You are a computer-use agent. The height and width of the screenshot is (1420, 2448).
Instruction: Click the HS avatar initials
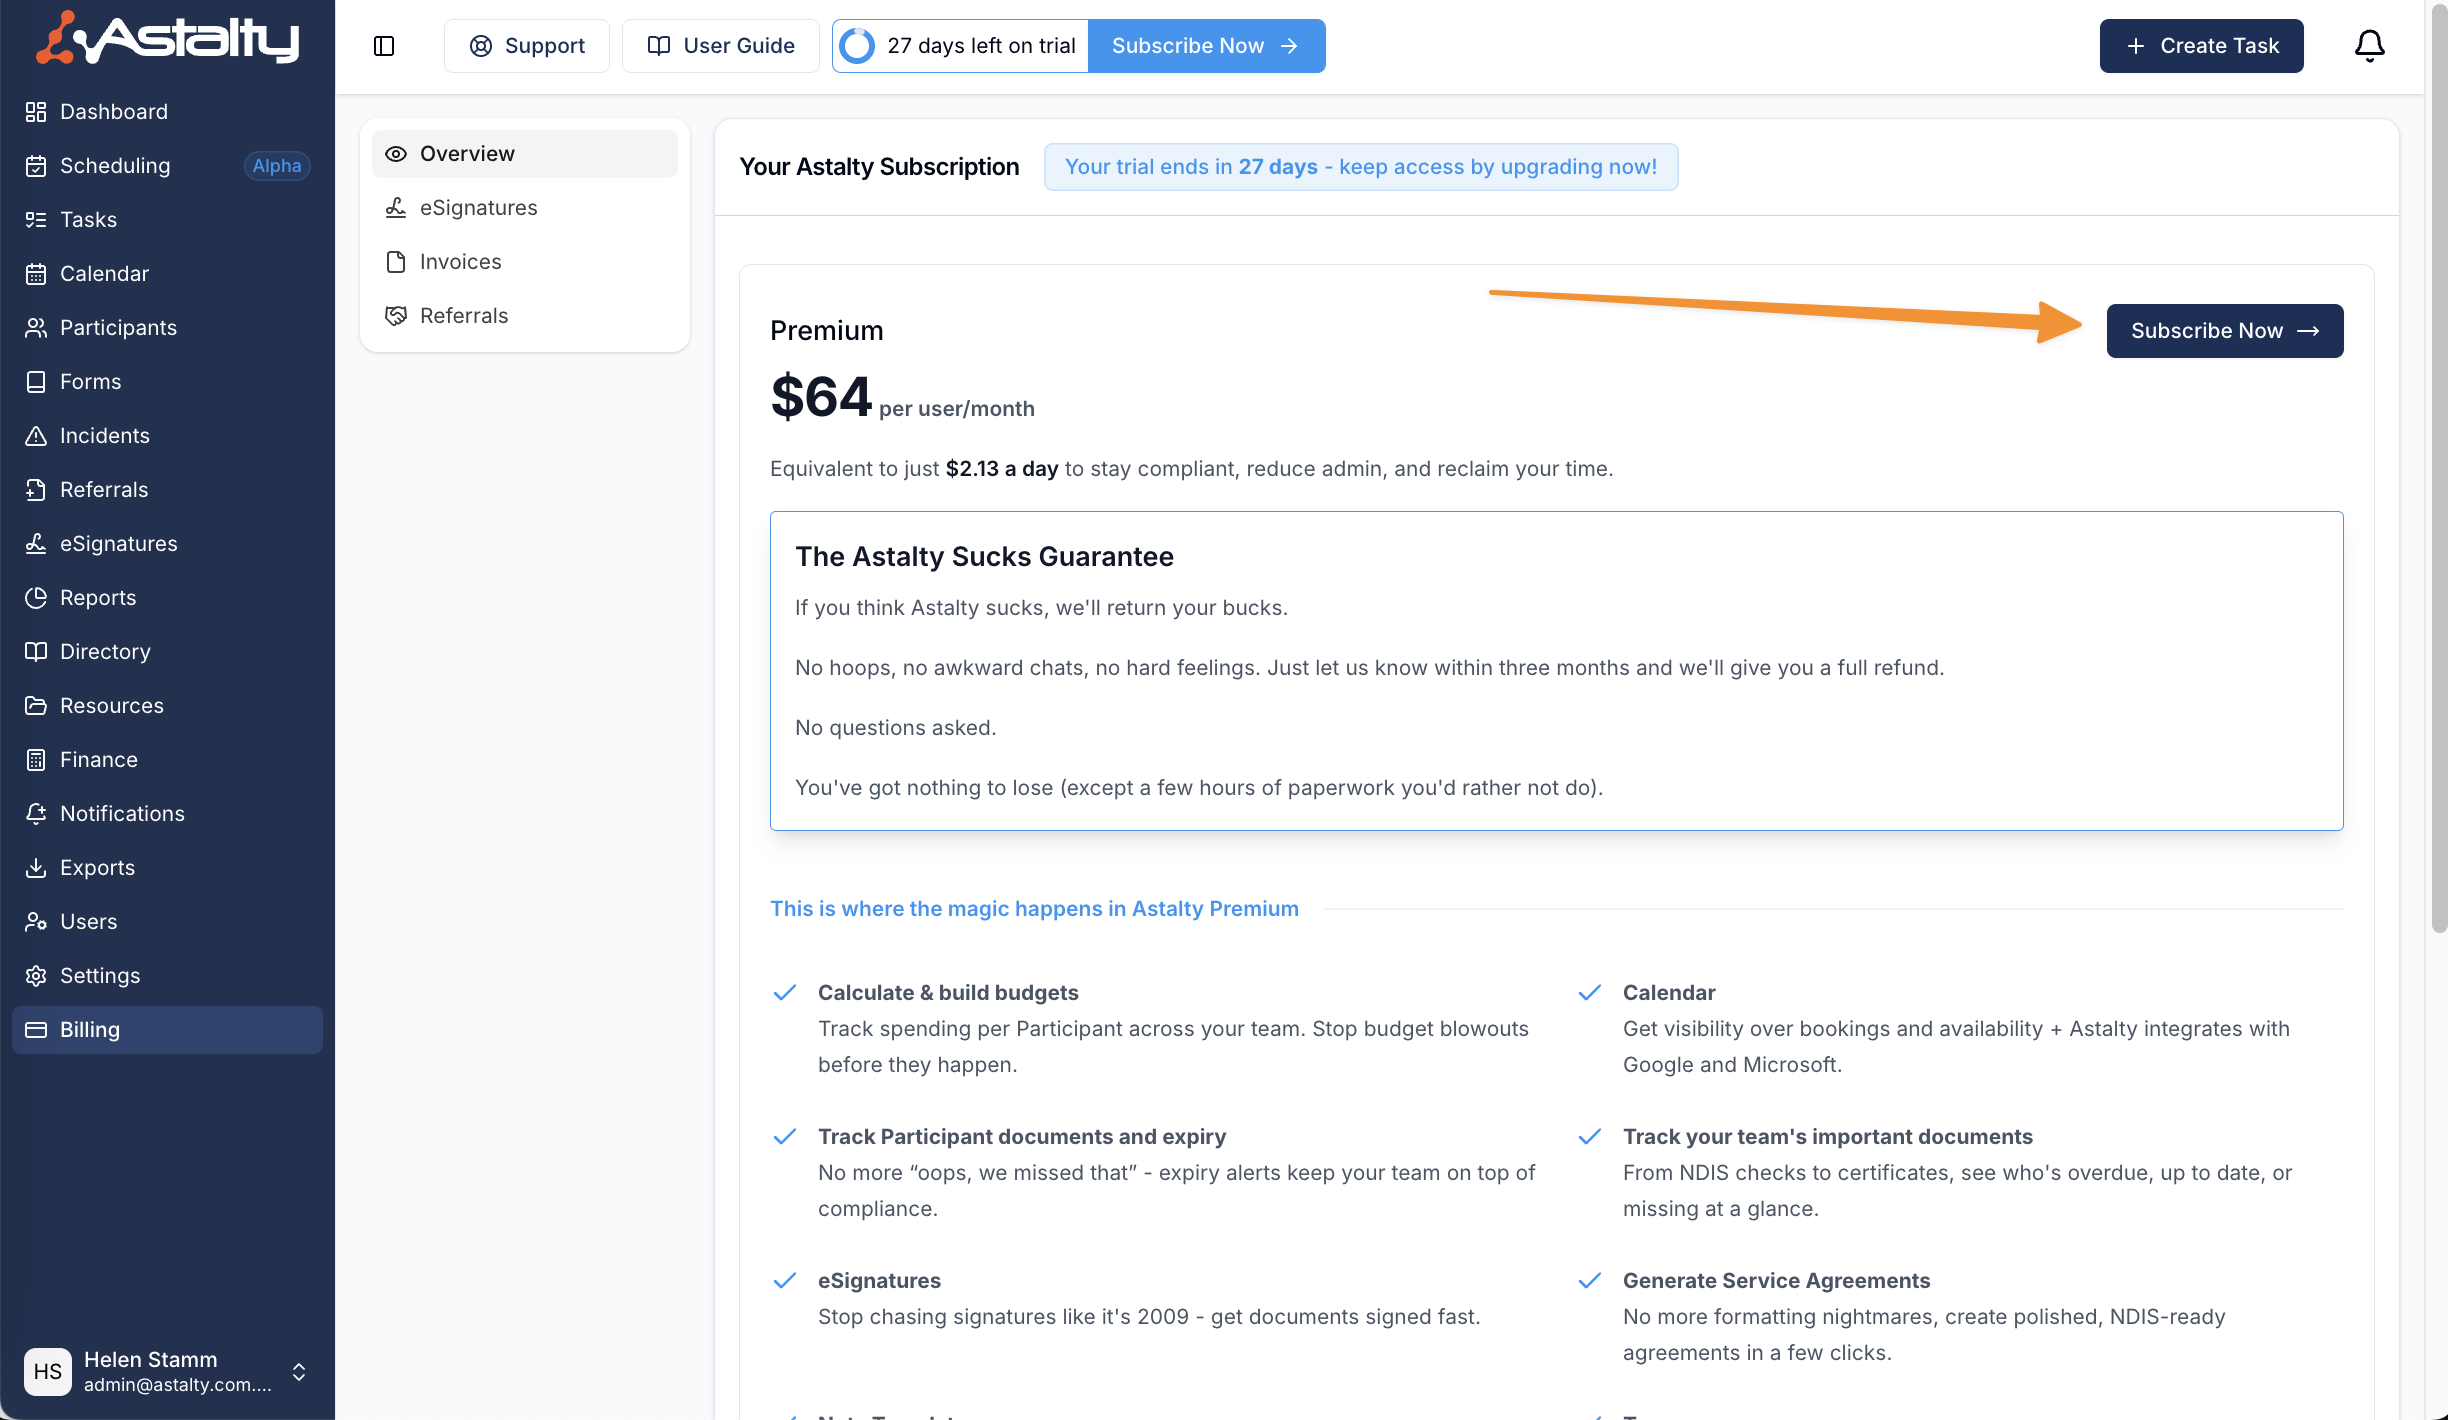pos(48,1372)
